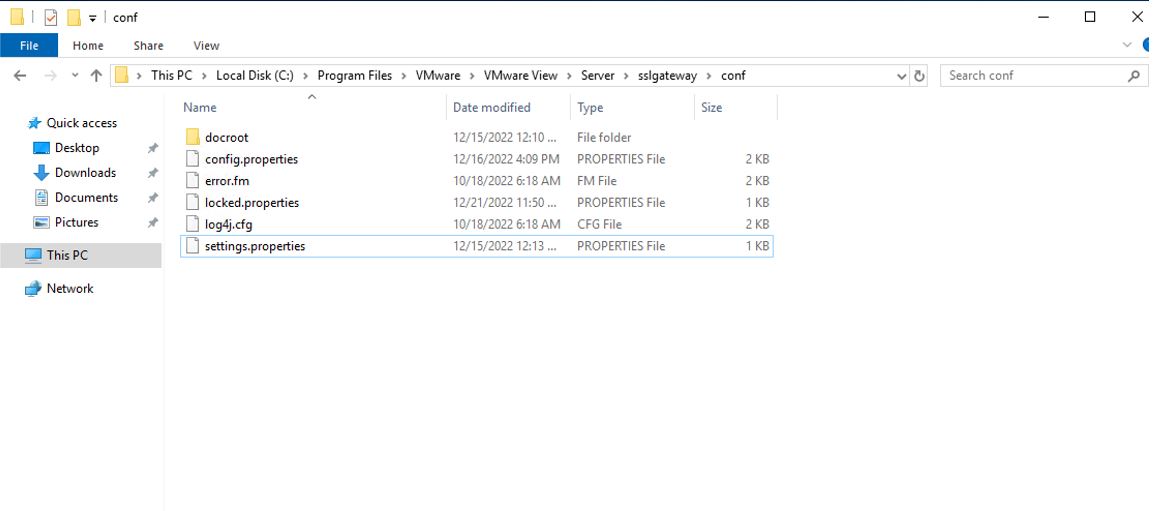The image size is (1155, 511).
Task: Click the Forward navigation arrow
Action: click(x=50, y=75)
